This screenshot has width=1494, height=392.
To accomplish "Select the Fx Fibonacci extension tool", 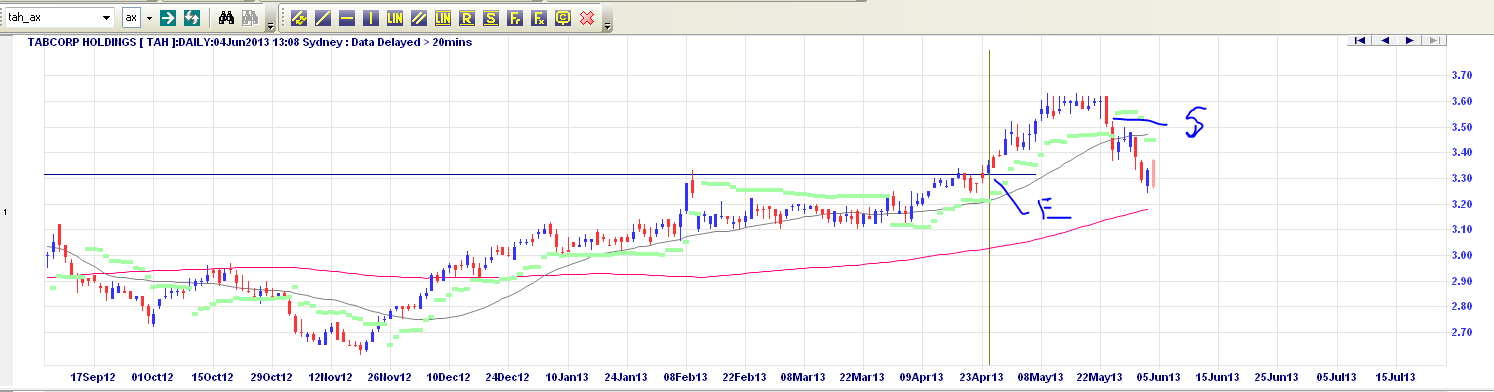I will (x=538, y=18).
